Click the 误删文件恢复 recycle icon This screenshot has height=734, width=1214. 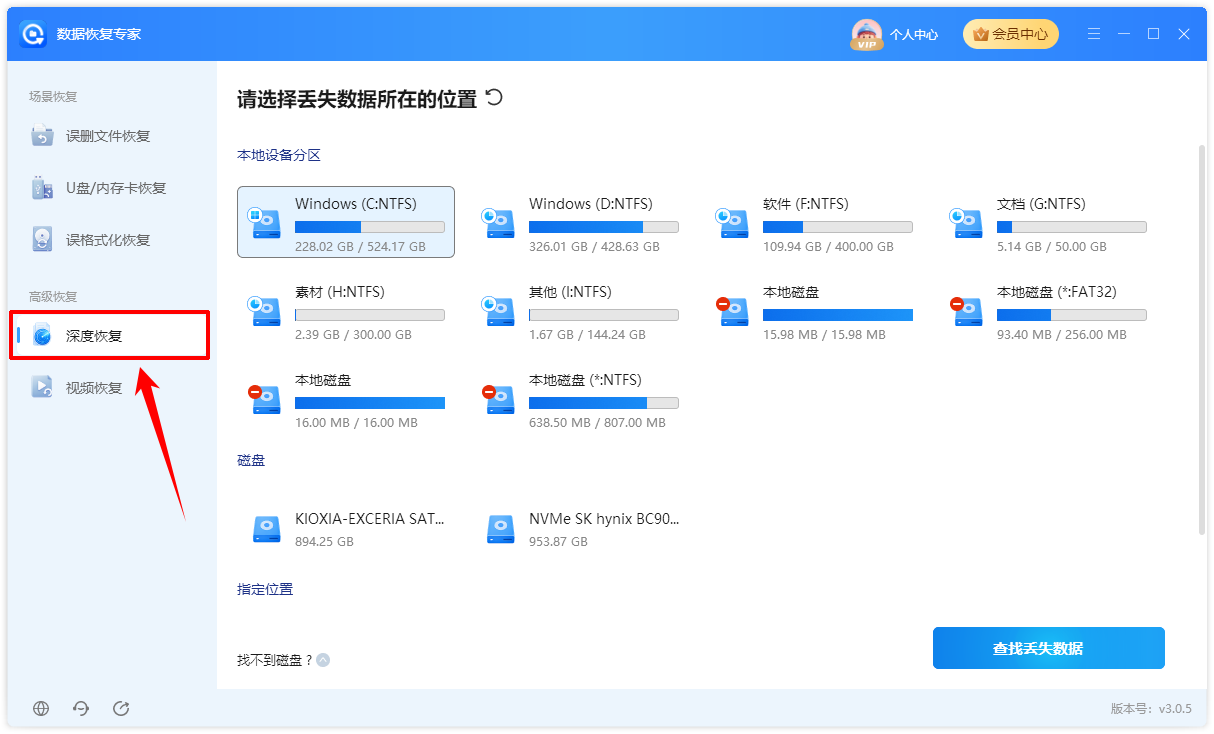(42, 136)
